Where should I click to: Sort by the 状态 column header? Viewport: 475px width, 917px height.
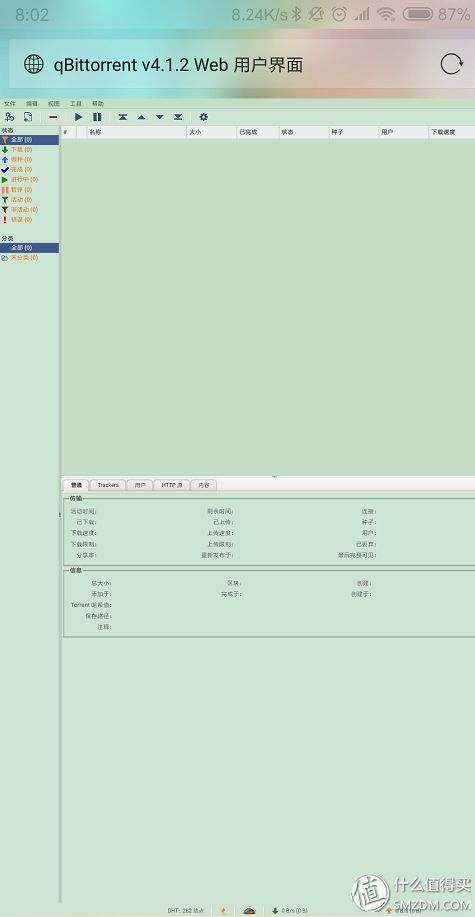point(304,132)
